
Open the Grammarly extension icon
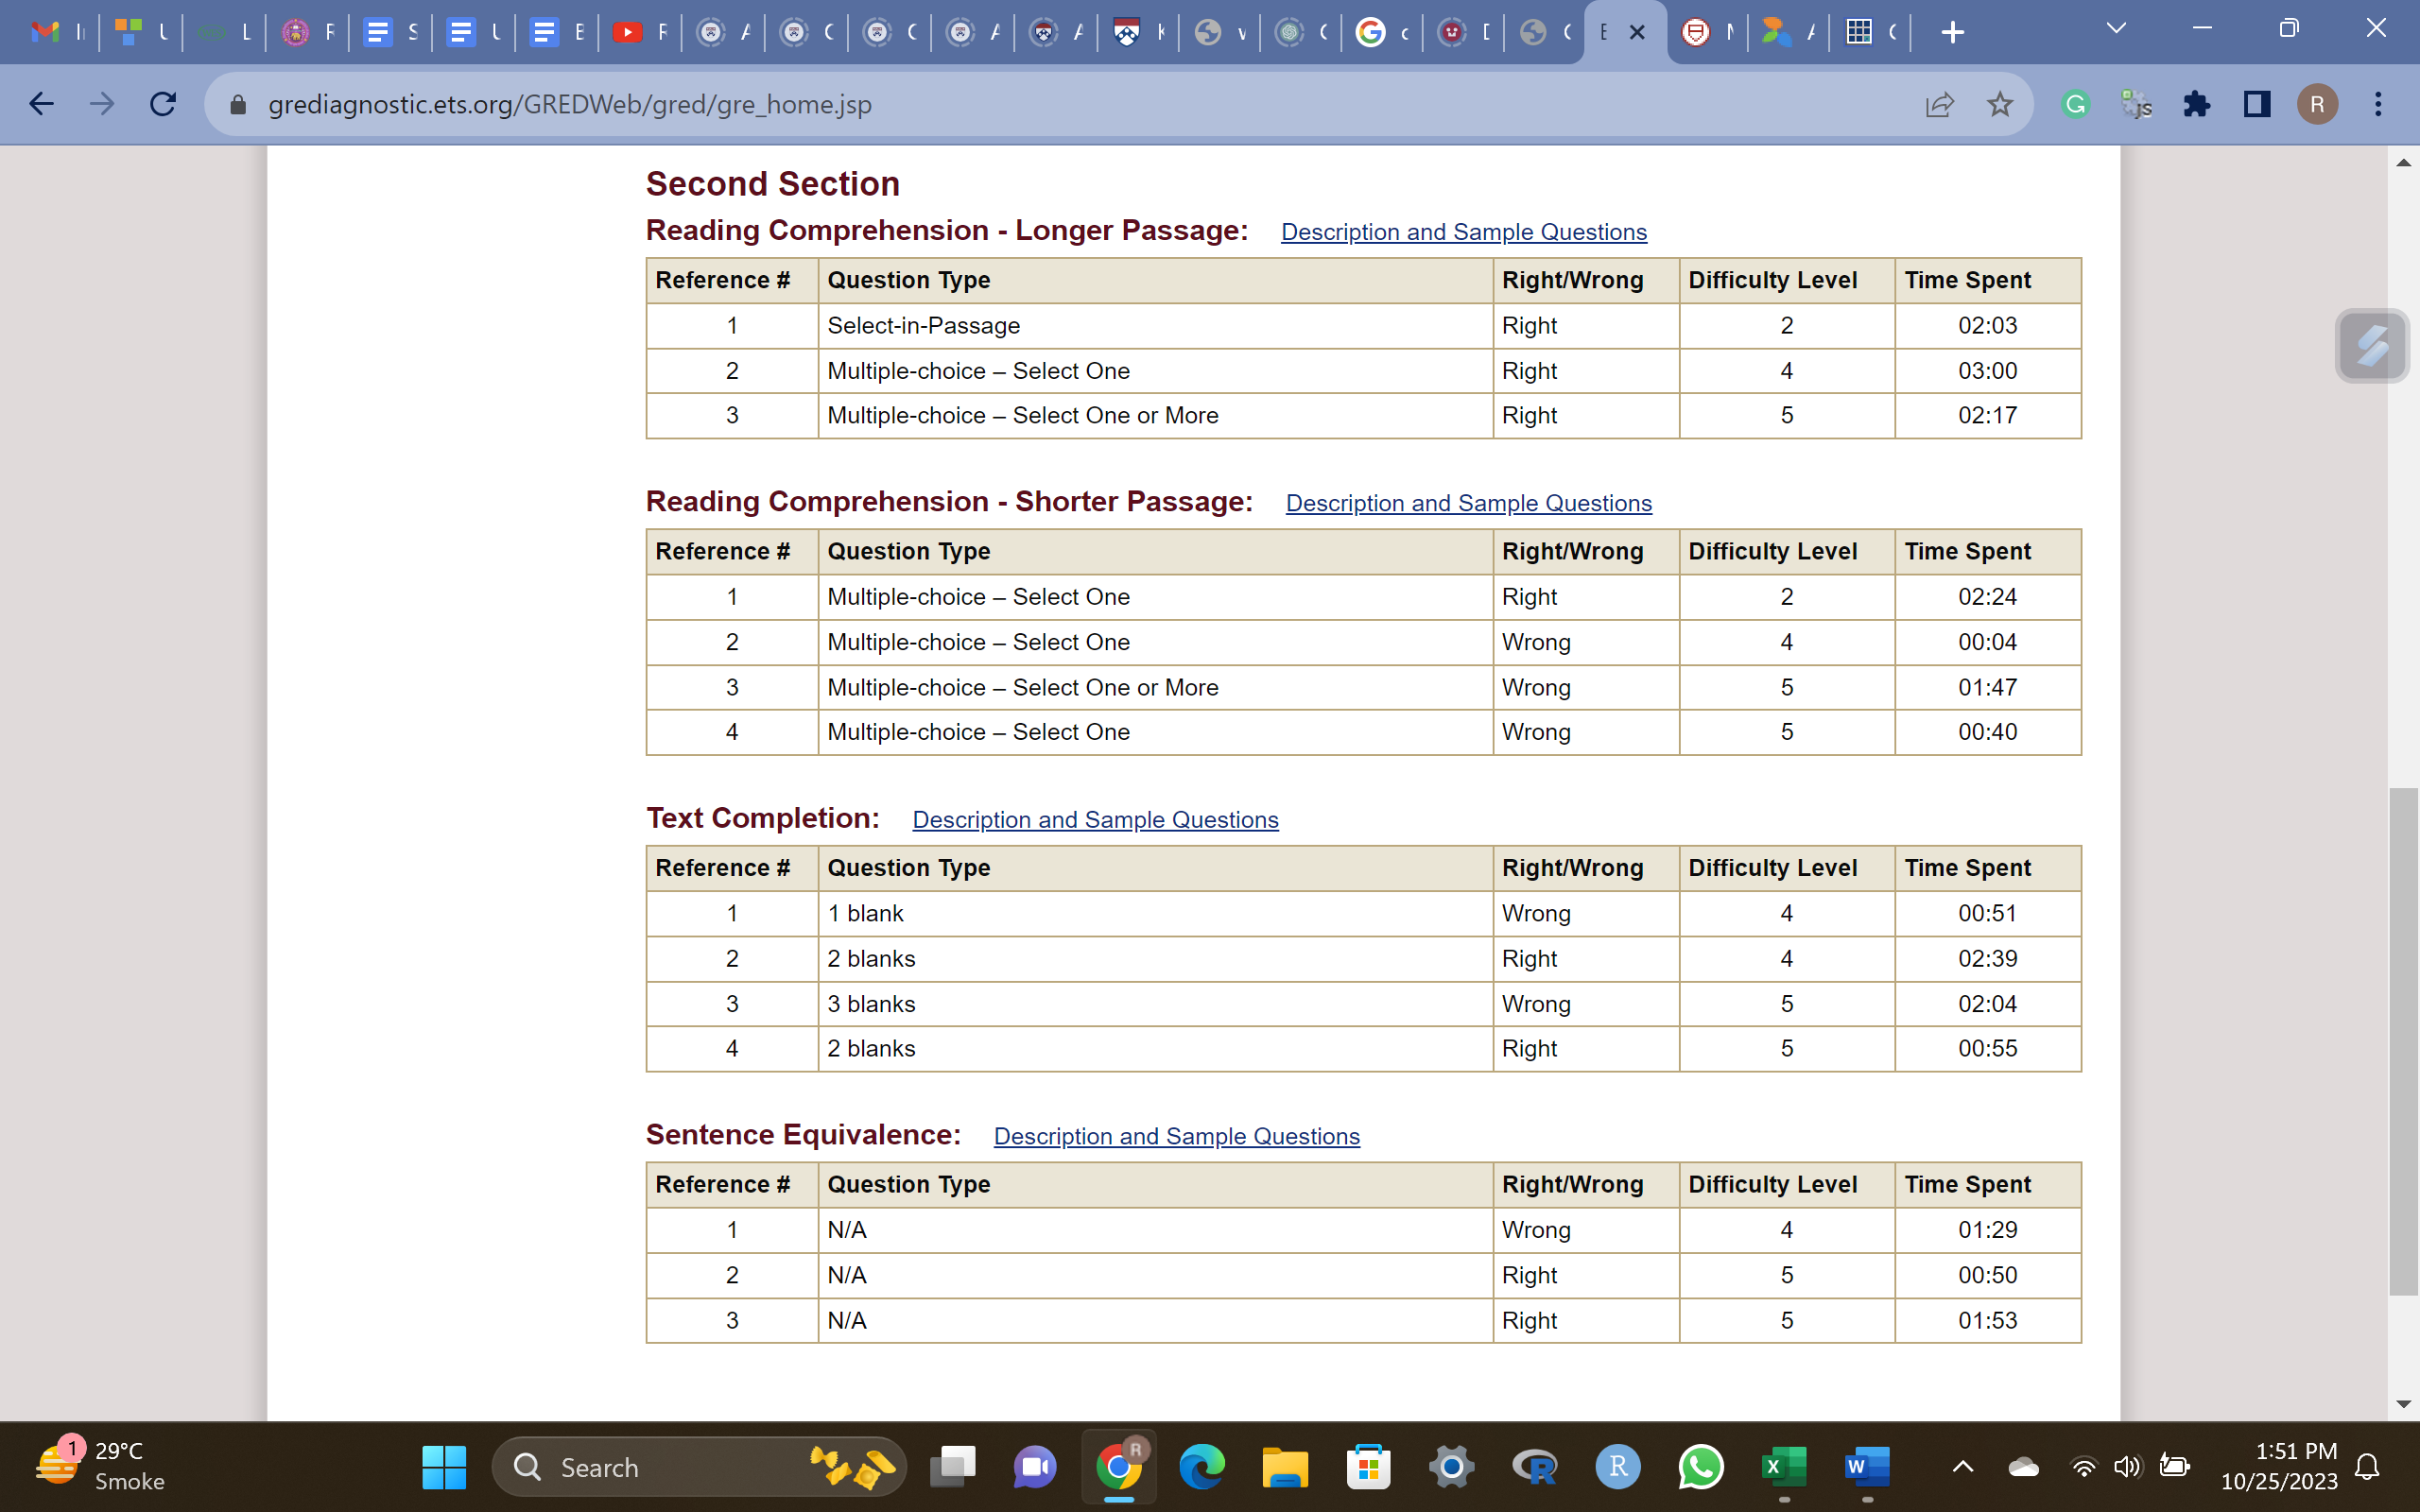click(2076, 104)
